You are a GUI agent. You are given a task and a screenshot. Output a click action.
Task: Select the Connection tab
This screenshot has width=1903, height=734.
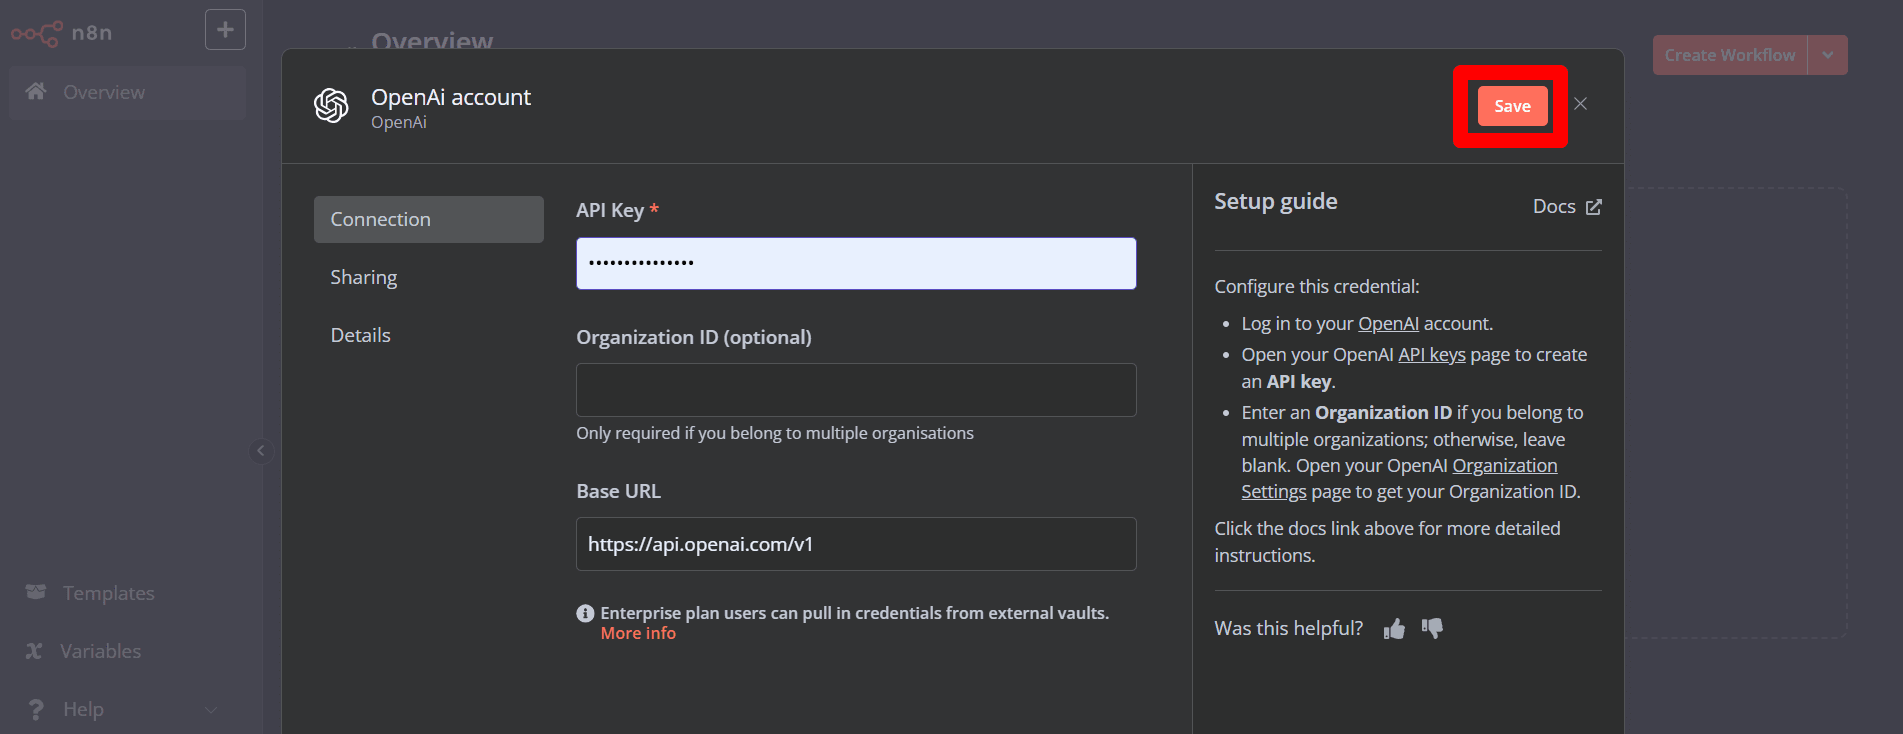coord(428,219)
